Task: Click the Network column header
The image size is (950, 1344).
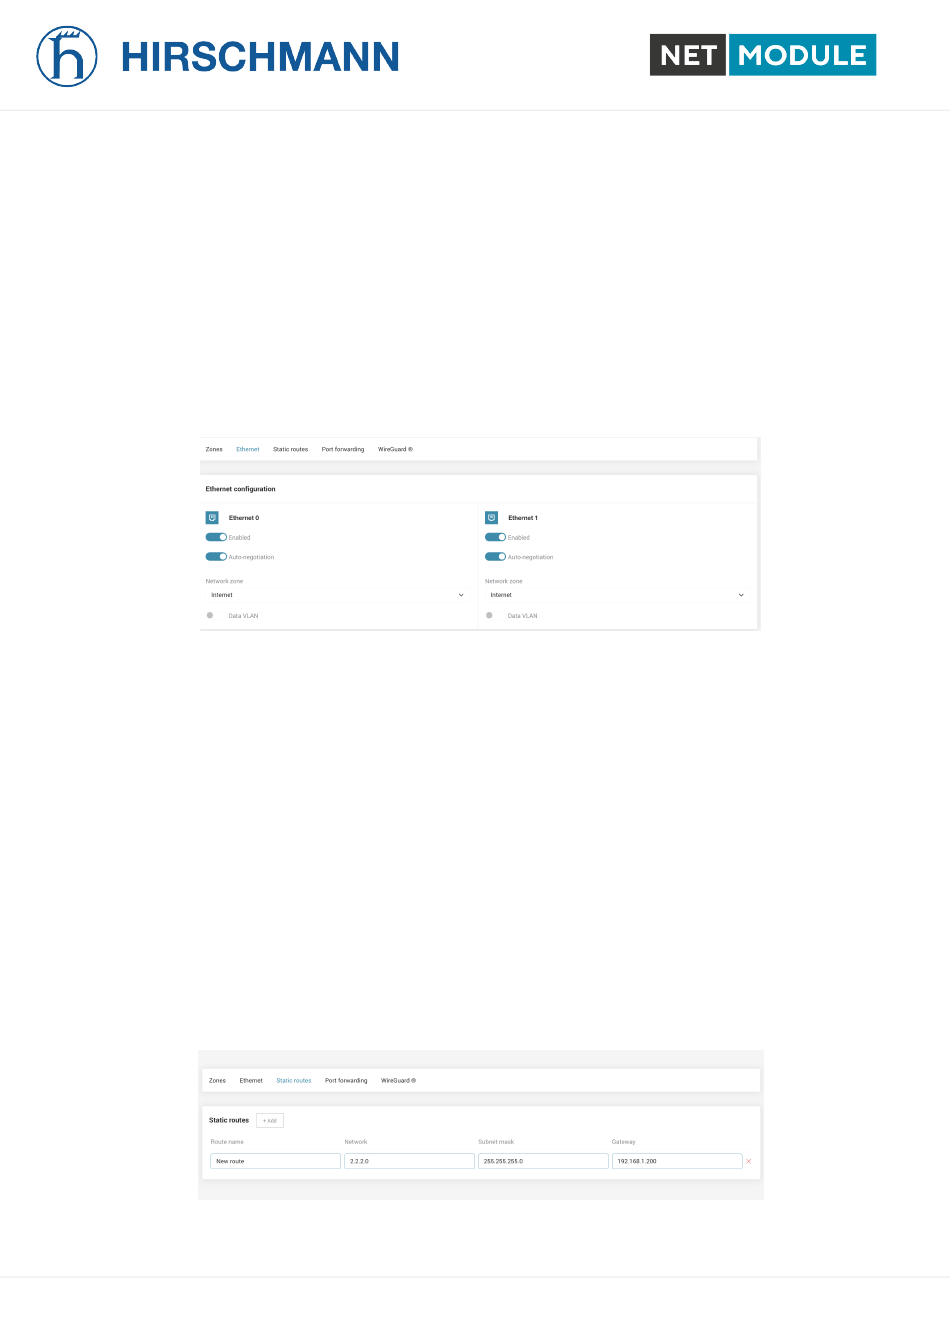Action: 356,1142
